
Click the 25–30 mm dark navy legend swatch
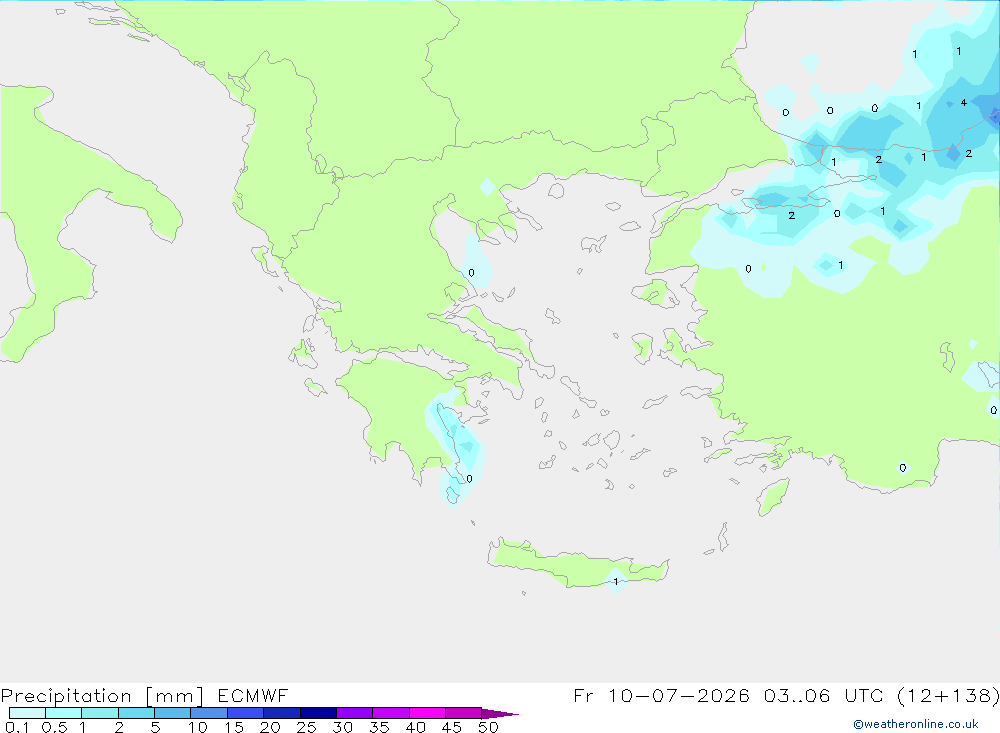click(318, 713)
